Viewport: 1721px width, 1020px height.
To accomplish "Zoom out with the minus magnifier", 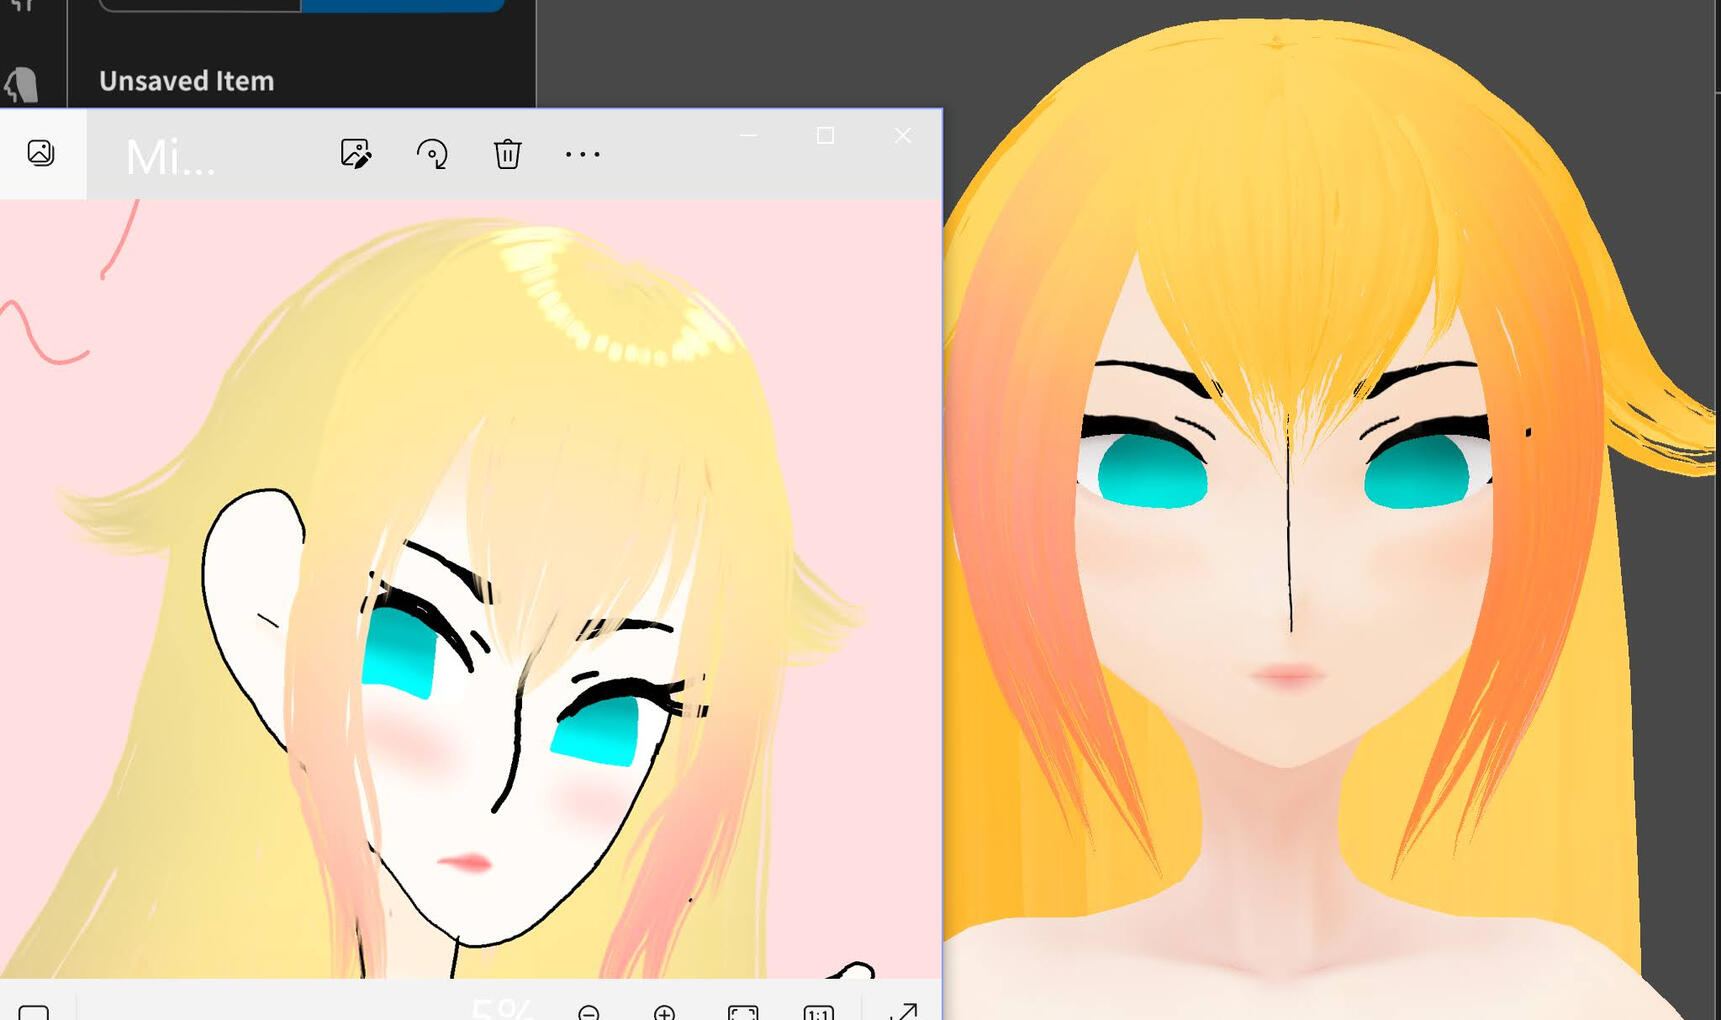I will [589, 1012].
